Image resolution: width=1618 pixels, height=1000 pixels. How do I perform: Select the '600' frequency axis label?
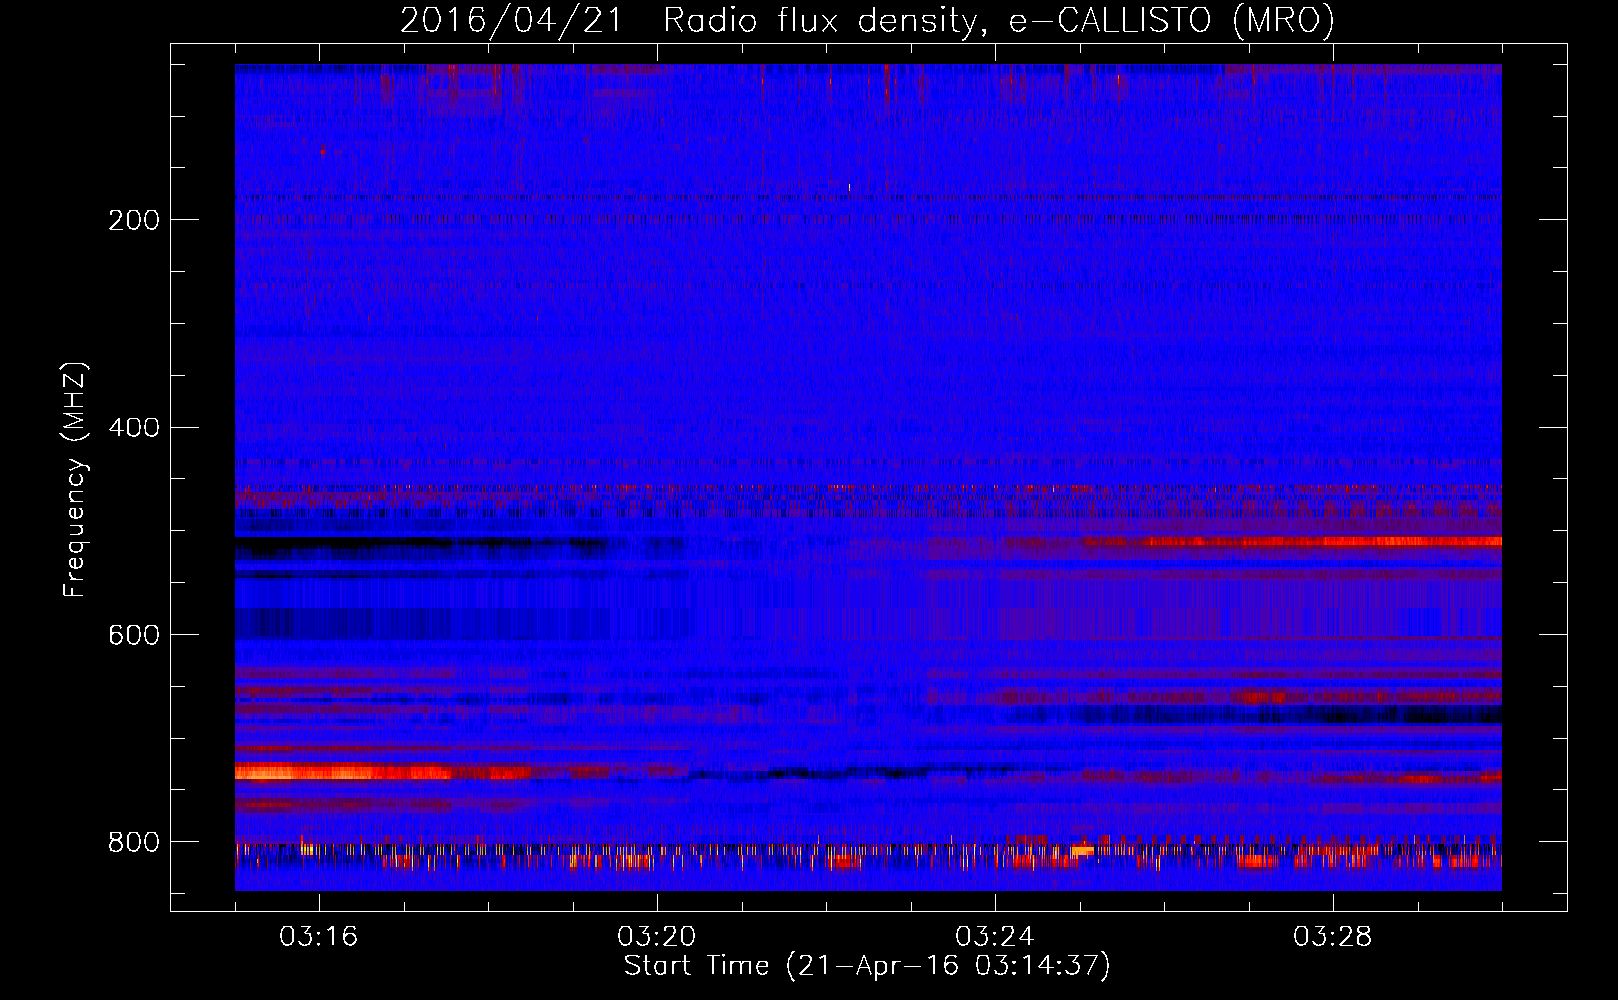(134, 636)
